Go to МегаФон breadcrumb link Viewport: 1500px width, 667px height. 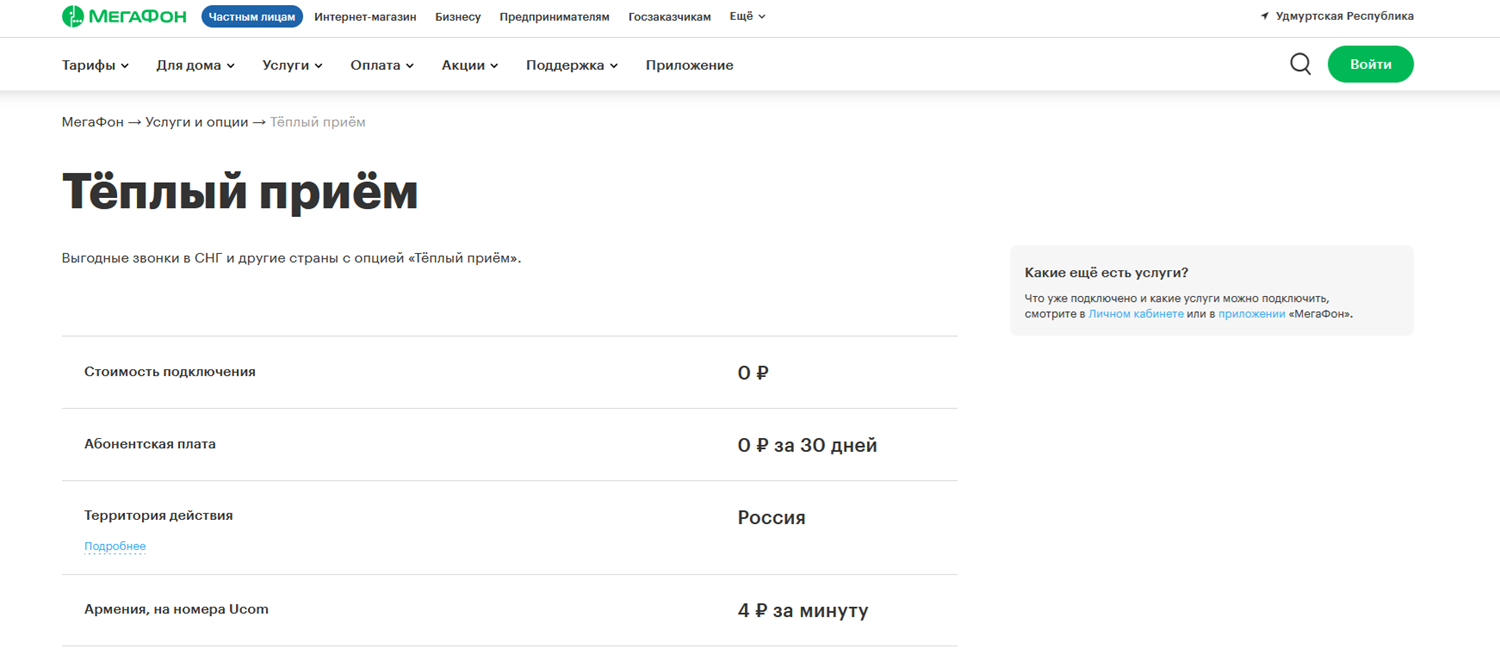(x=93, y=122)
